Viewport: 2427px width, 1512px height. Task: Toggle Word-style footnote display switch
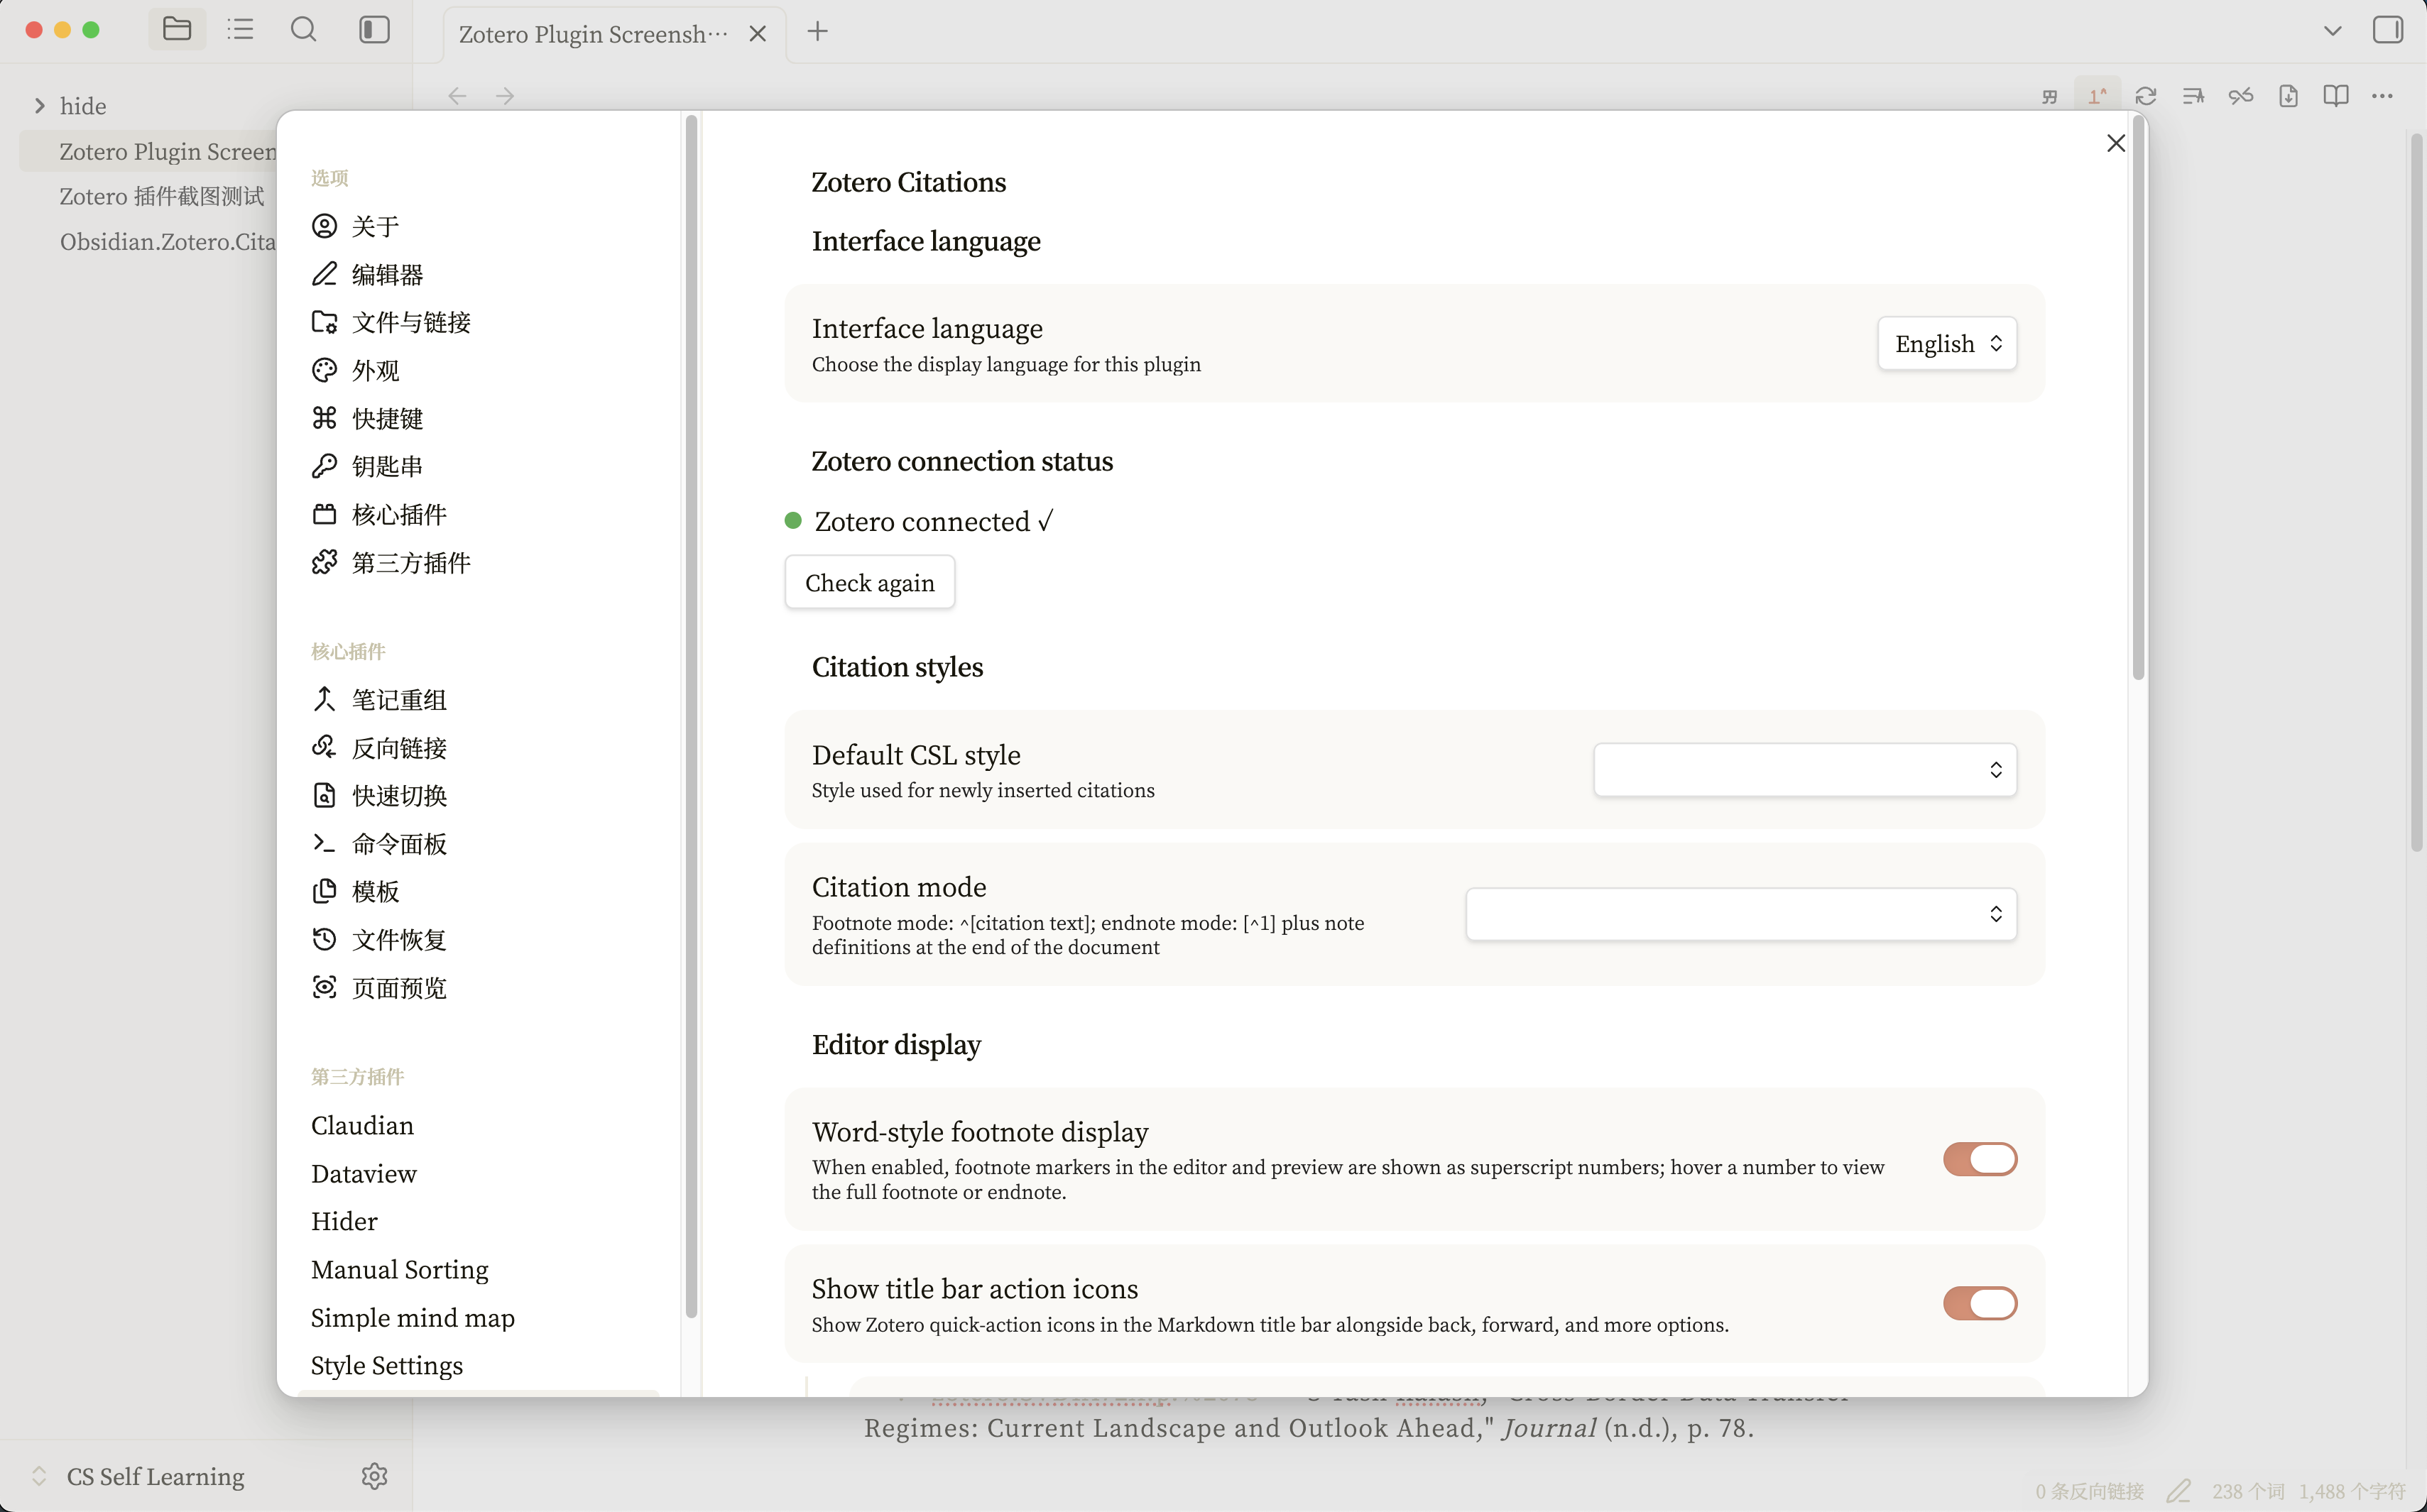click(x=1980, y=1159)
